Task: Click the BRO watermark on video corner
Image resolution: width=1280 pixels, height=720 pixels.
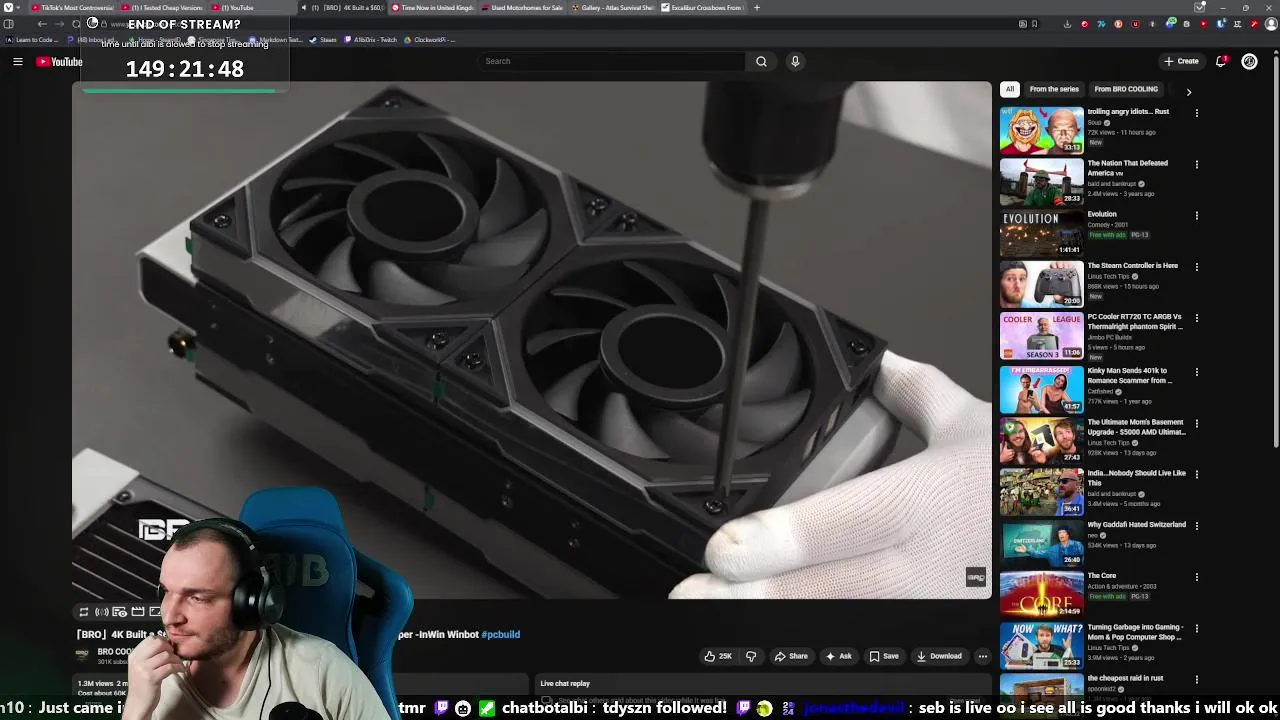Action: pyautogui.click(x=975, y=578)
